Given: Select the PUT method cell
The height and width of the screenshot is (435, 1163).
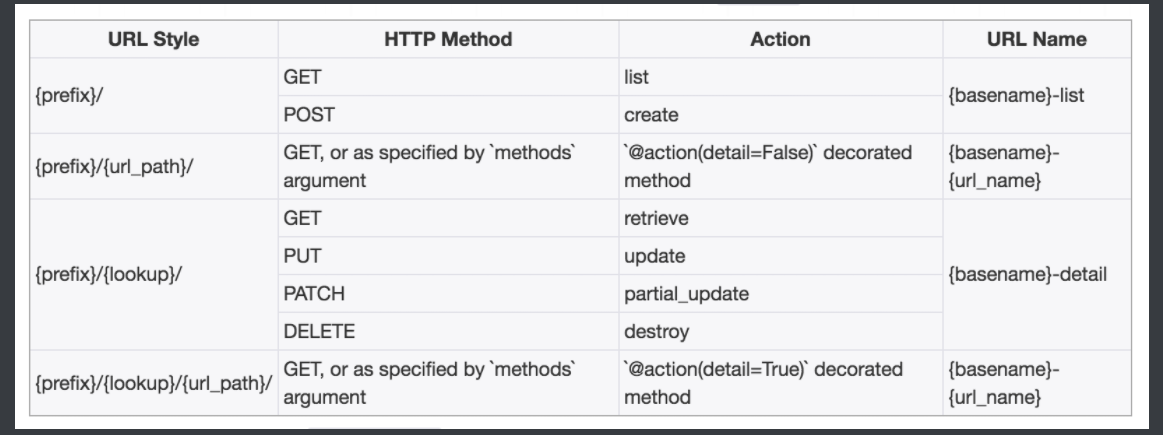Looking at the screenshot, I should tap(301, 256).
